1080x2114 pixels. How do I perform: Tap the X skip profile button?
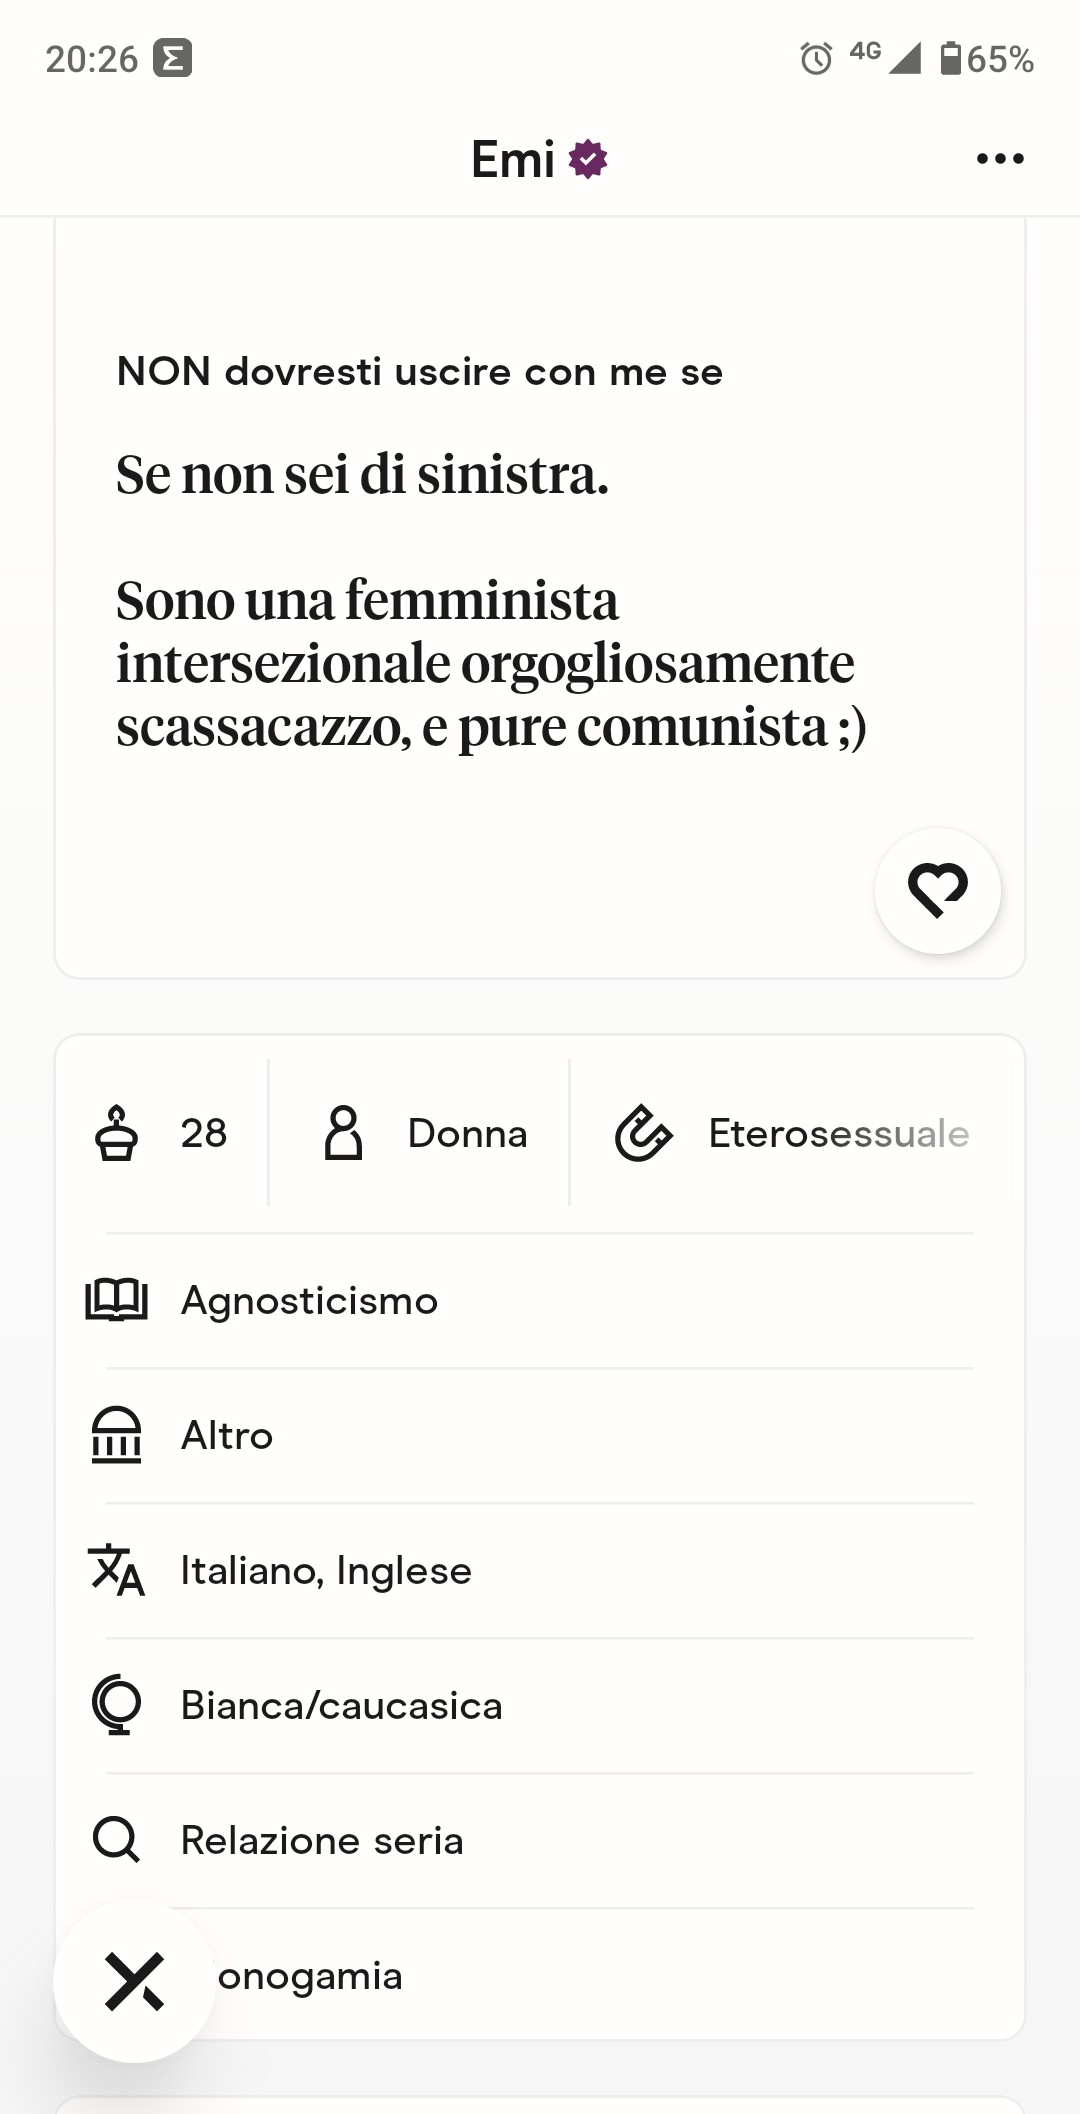(x=134, y=1981)
